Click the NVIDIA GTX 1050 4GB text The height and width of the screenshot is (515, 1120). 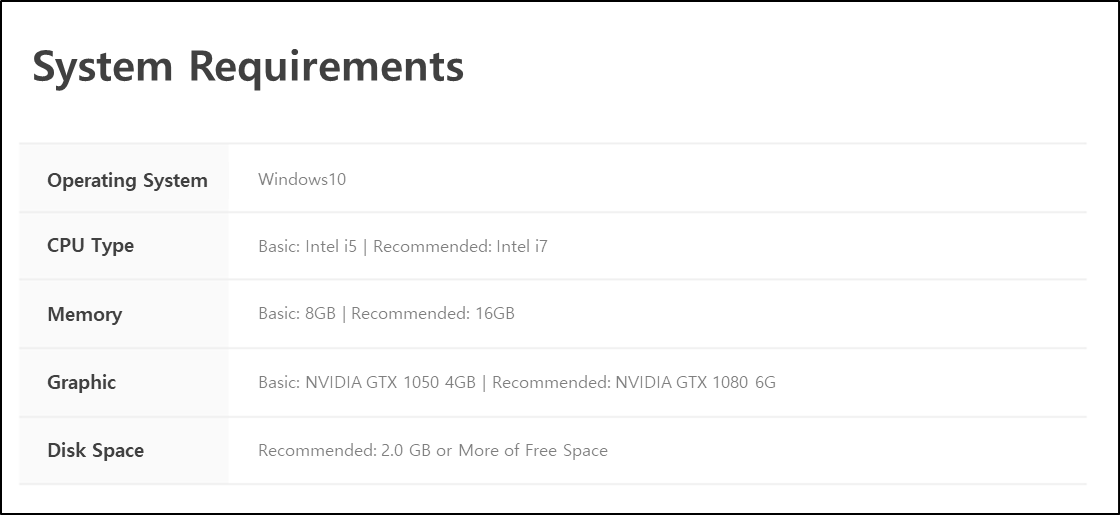tap(390, 382)
